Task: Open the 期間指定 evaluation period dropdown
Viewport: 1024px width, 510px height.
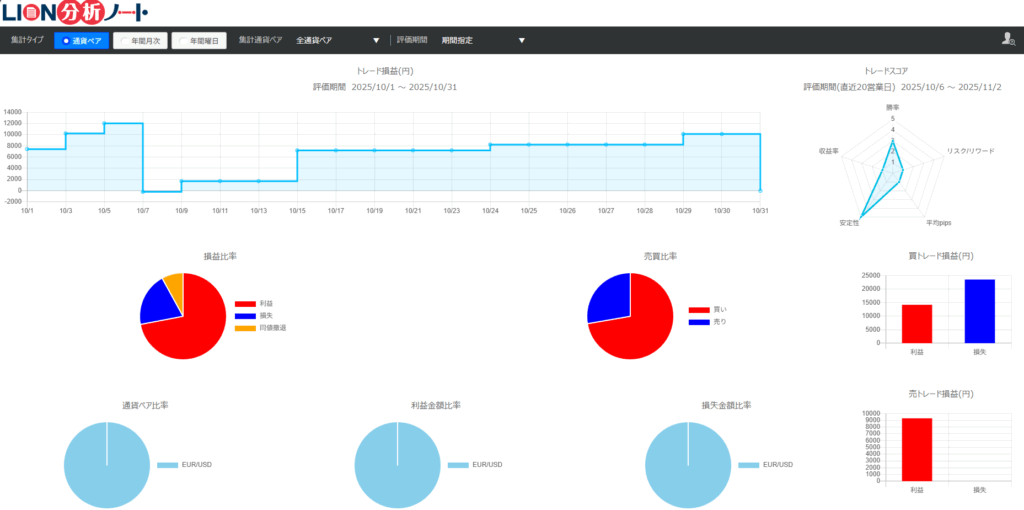Action: pyautogui.click(x=482, y=41)
